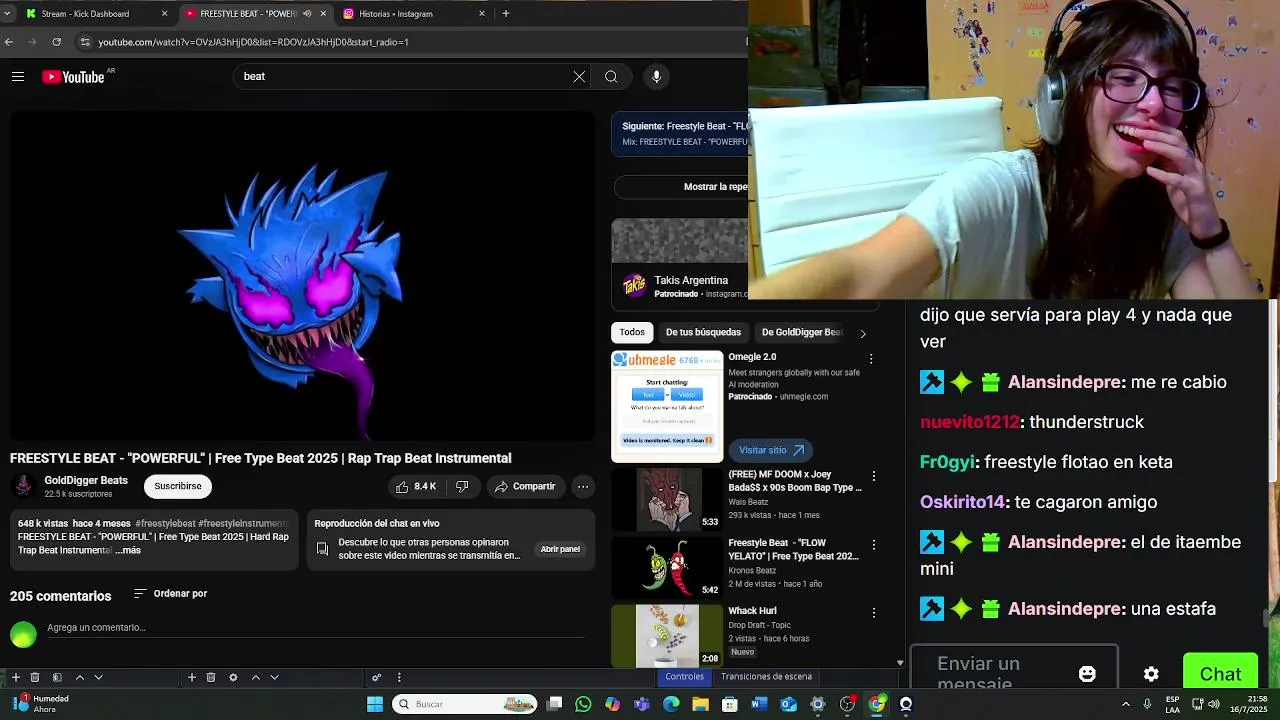Click Windows taskbar 'Buscar' search box
Screen dimensions: 1280x720
click(464, 704)
